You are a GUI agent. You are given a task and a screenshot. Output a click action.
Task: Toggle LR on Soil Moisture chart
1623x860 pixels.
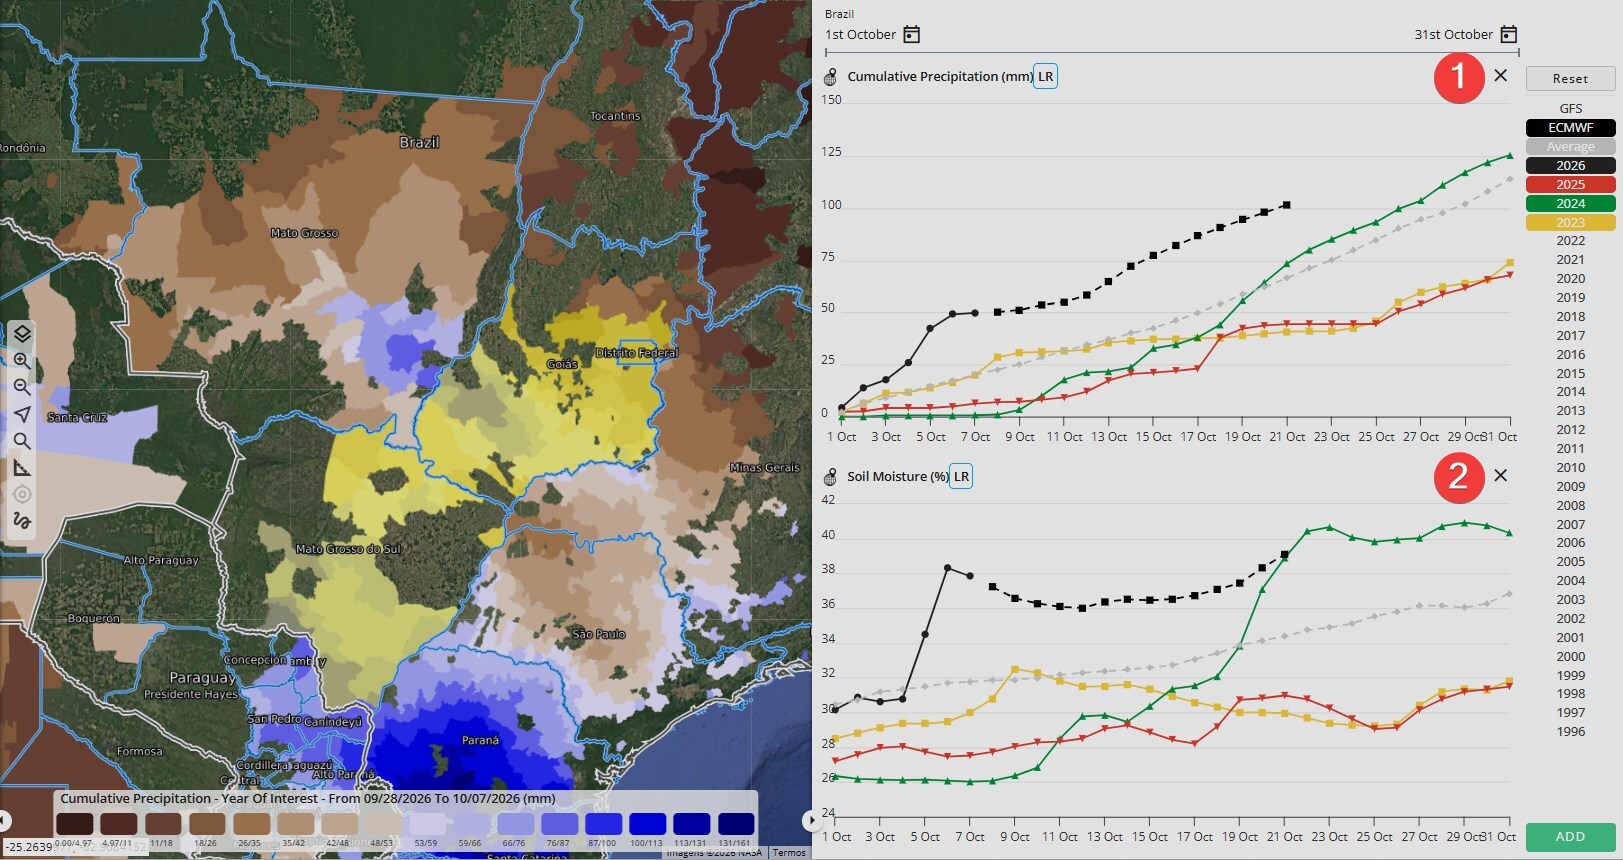[961, 477]
